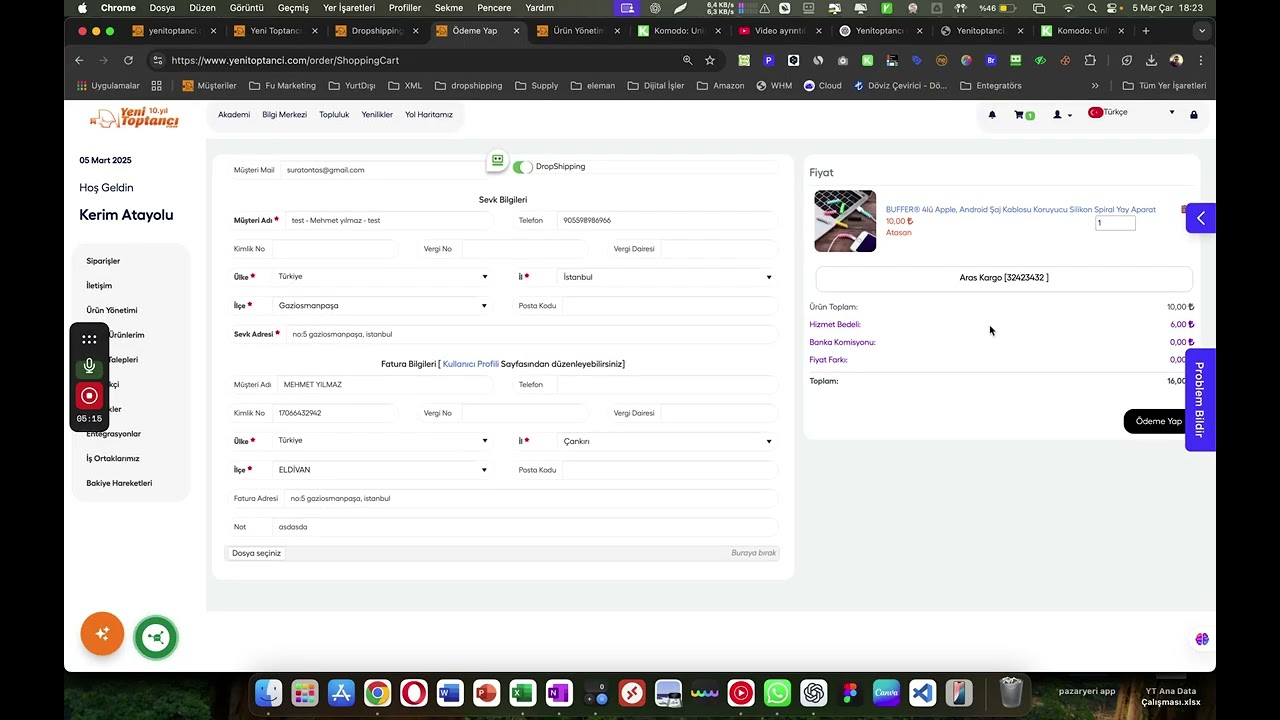Open the Bilgi Merkezi menu
The width and height of the screenshot is (1280, 720).
pos(285,115)
